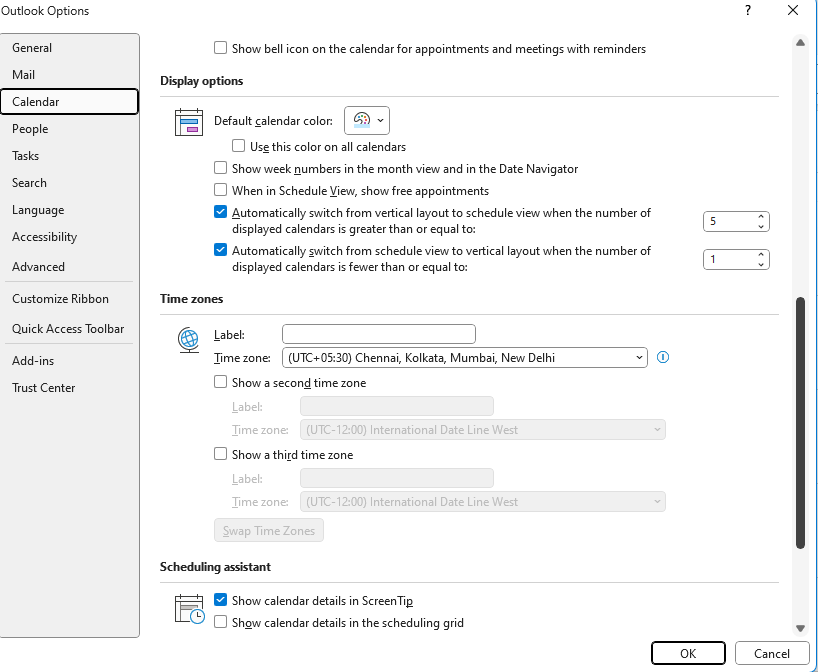The image size is (818, 672).
Task: Click the question mark help icon
Action: (x=748, y=10)
